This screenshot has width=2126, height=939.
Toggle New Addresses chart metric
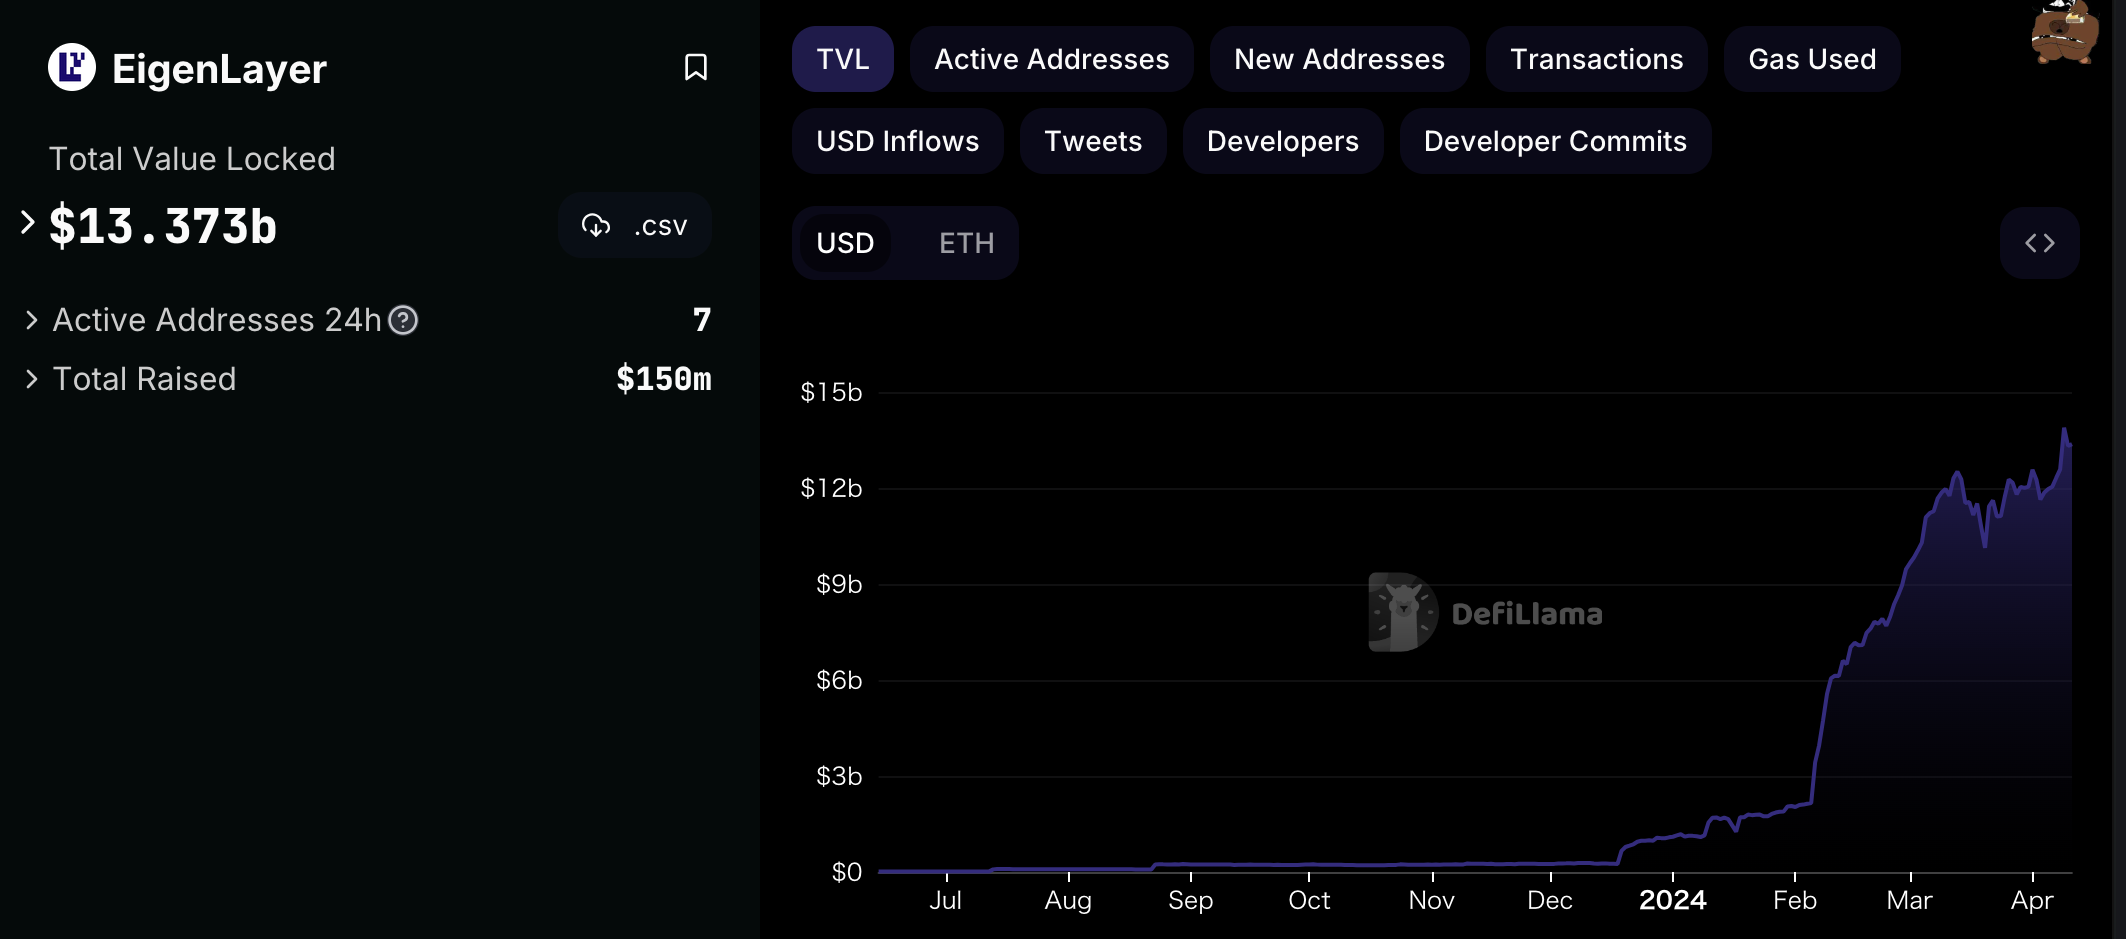coord(1339,59)
